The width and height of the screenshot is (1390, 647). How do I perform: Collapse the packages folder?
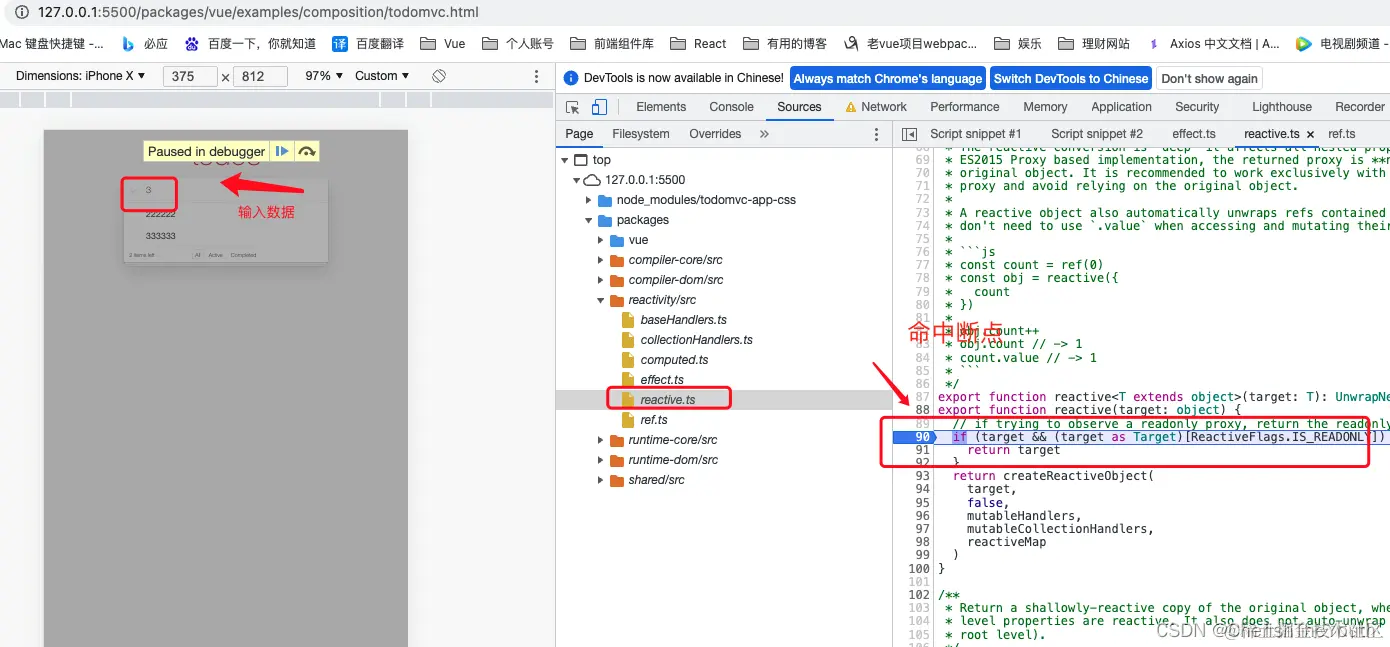(x=589, y=220)
